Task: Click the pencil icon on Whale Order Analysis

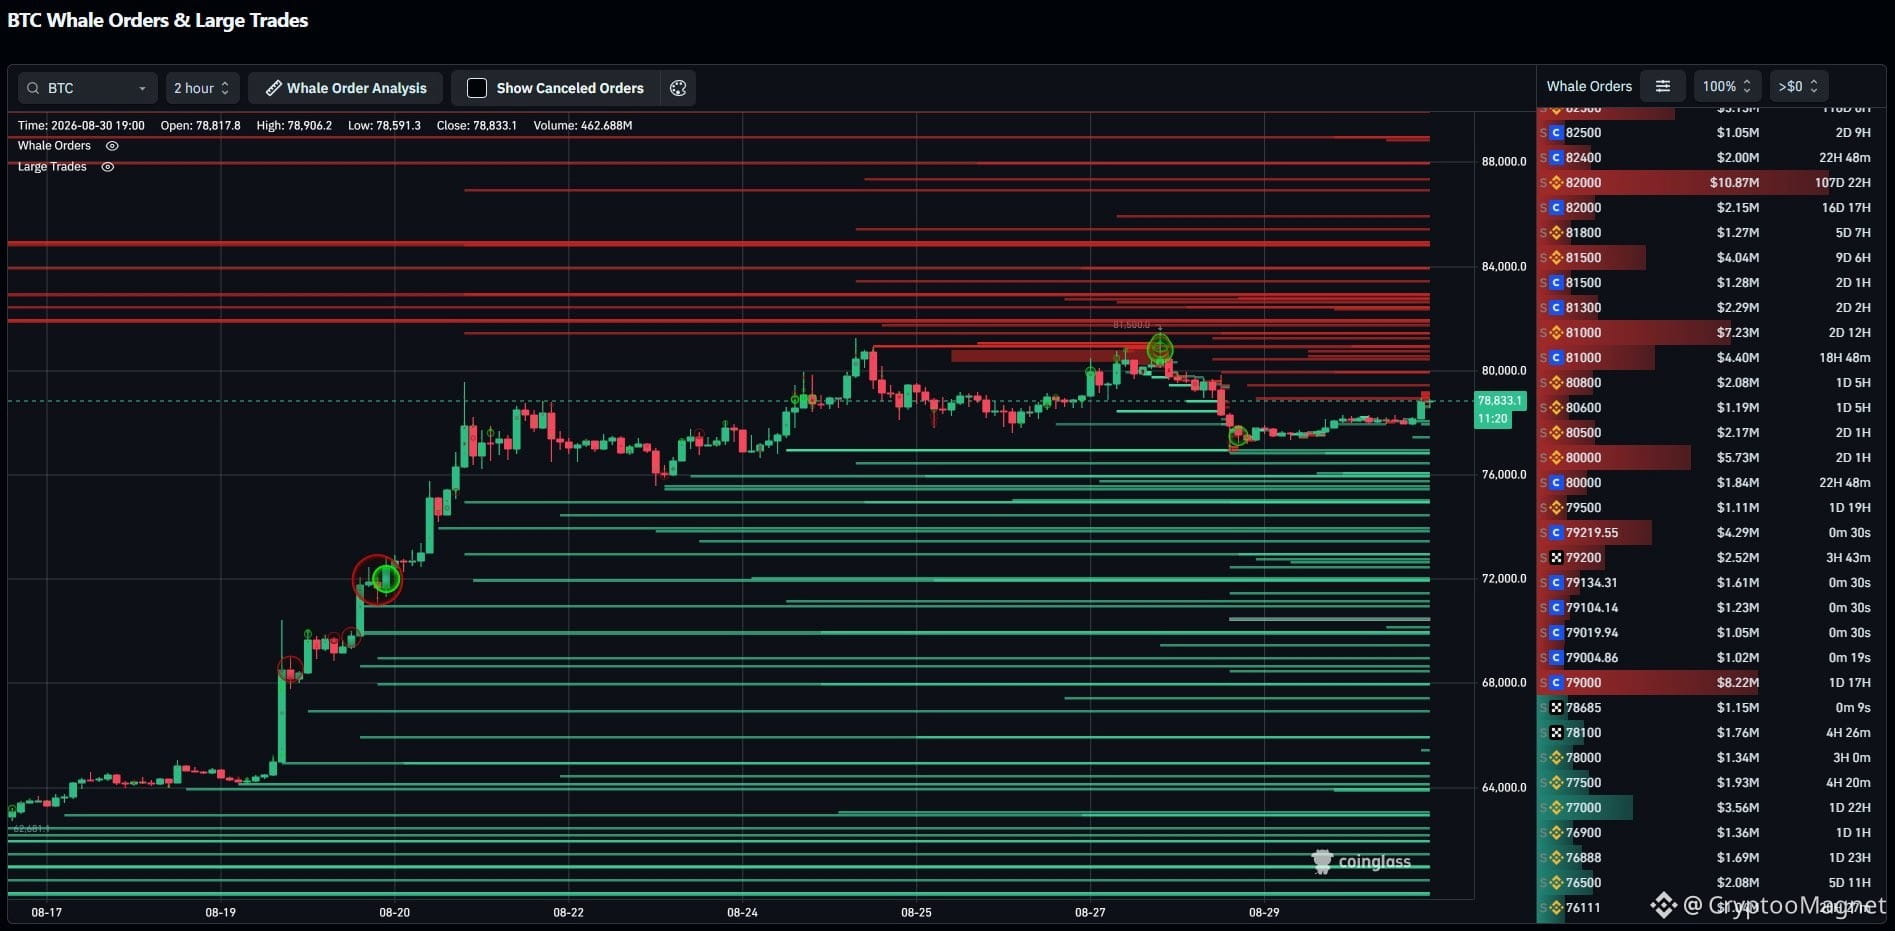Action: point(273,88)
